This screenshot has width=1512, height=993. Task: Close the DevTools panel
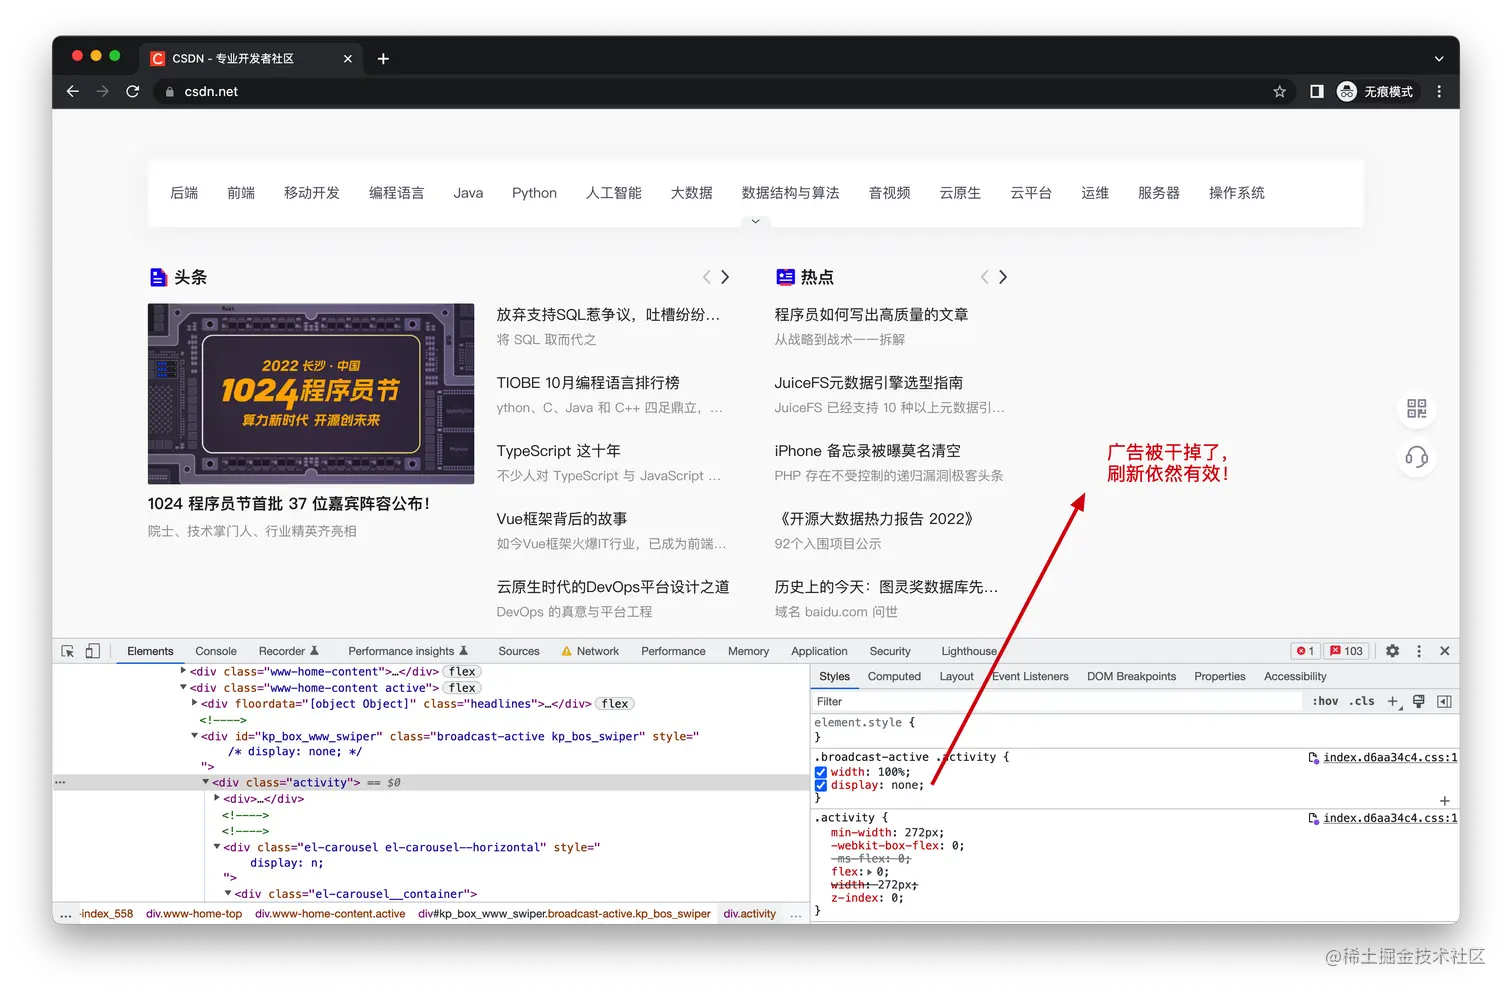pyautogui.click(x=1445, y=651)
